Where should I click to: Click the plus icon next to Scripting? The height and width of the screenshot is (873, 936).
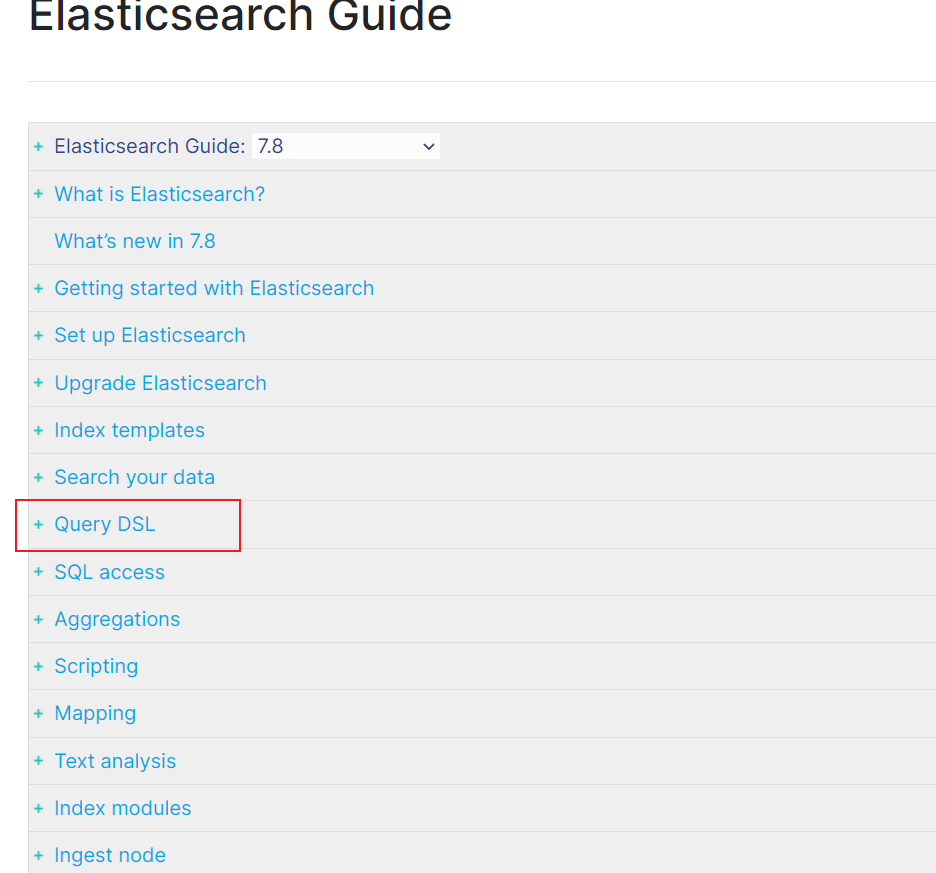tap(39, 666)
